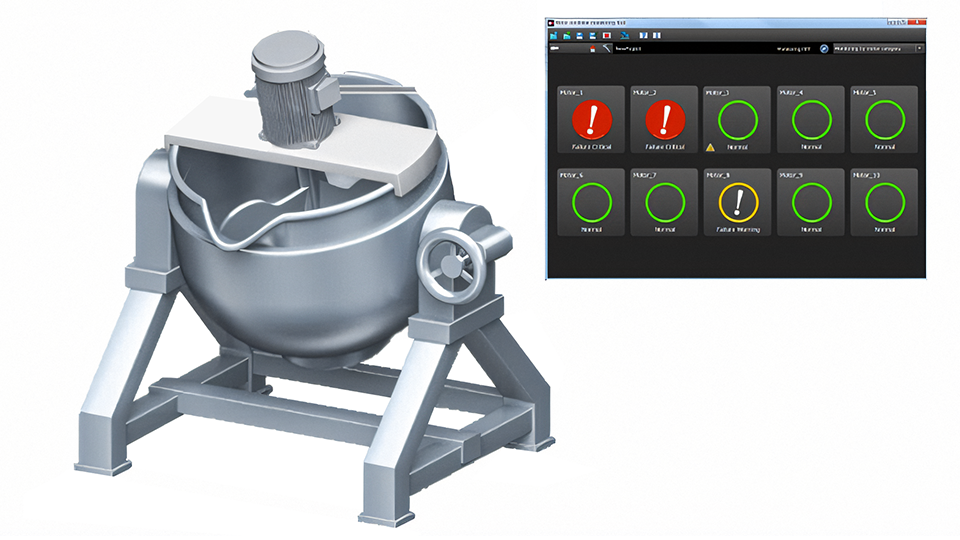Click the green status ring on Motor_5
This screenshot has height=540, width=960.
(885, 120)
